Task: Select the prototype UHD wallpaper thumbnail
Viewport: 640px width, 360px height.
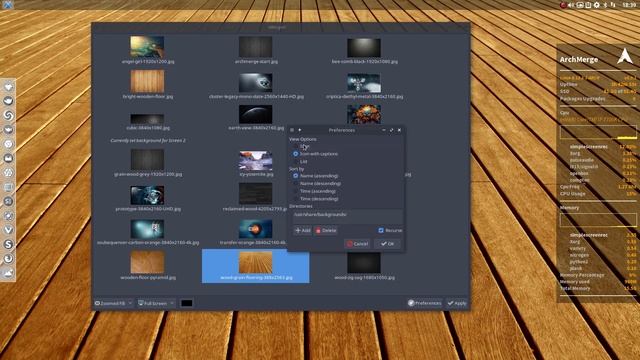Action: pyautogui.click(x=147, y=195)
